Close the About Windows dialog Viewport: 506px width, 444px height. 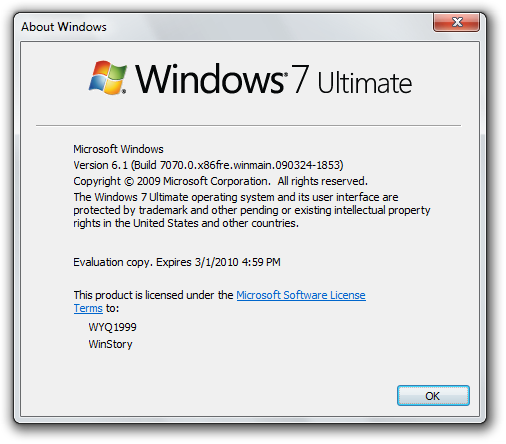[456, 22]
